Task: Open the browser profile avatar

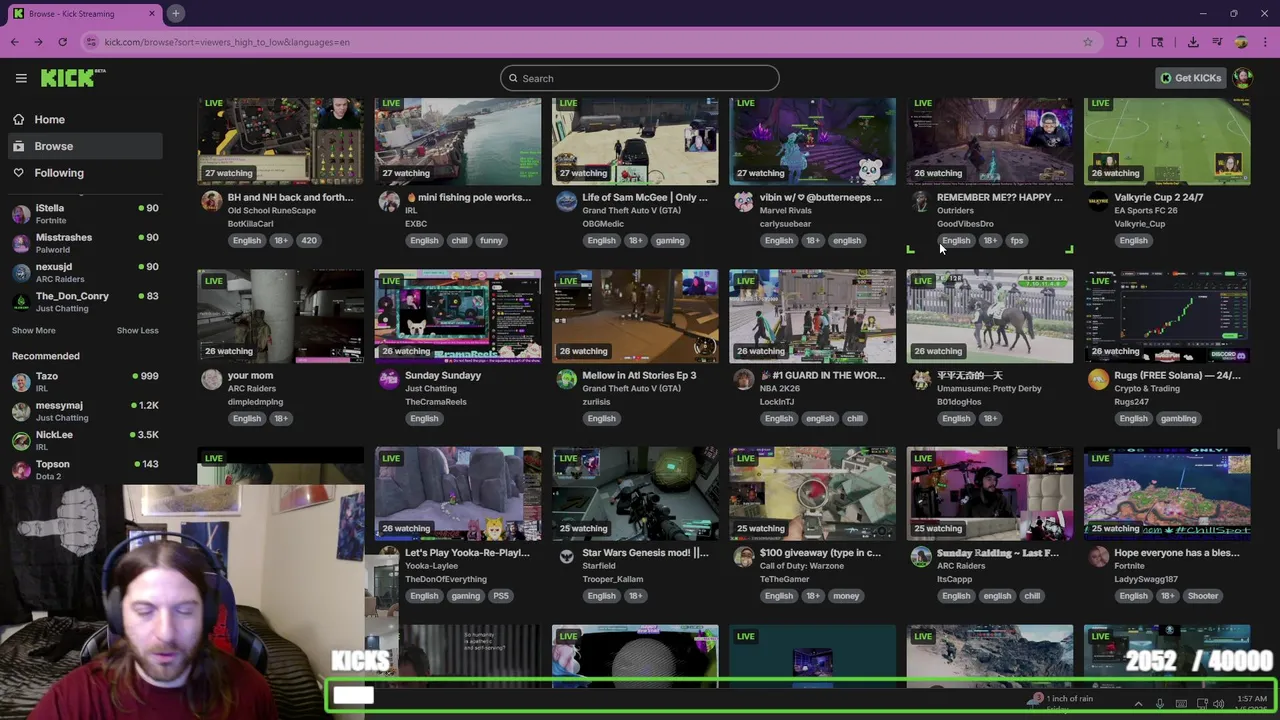Action: click(1241, 42)
